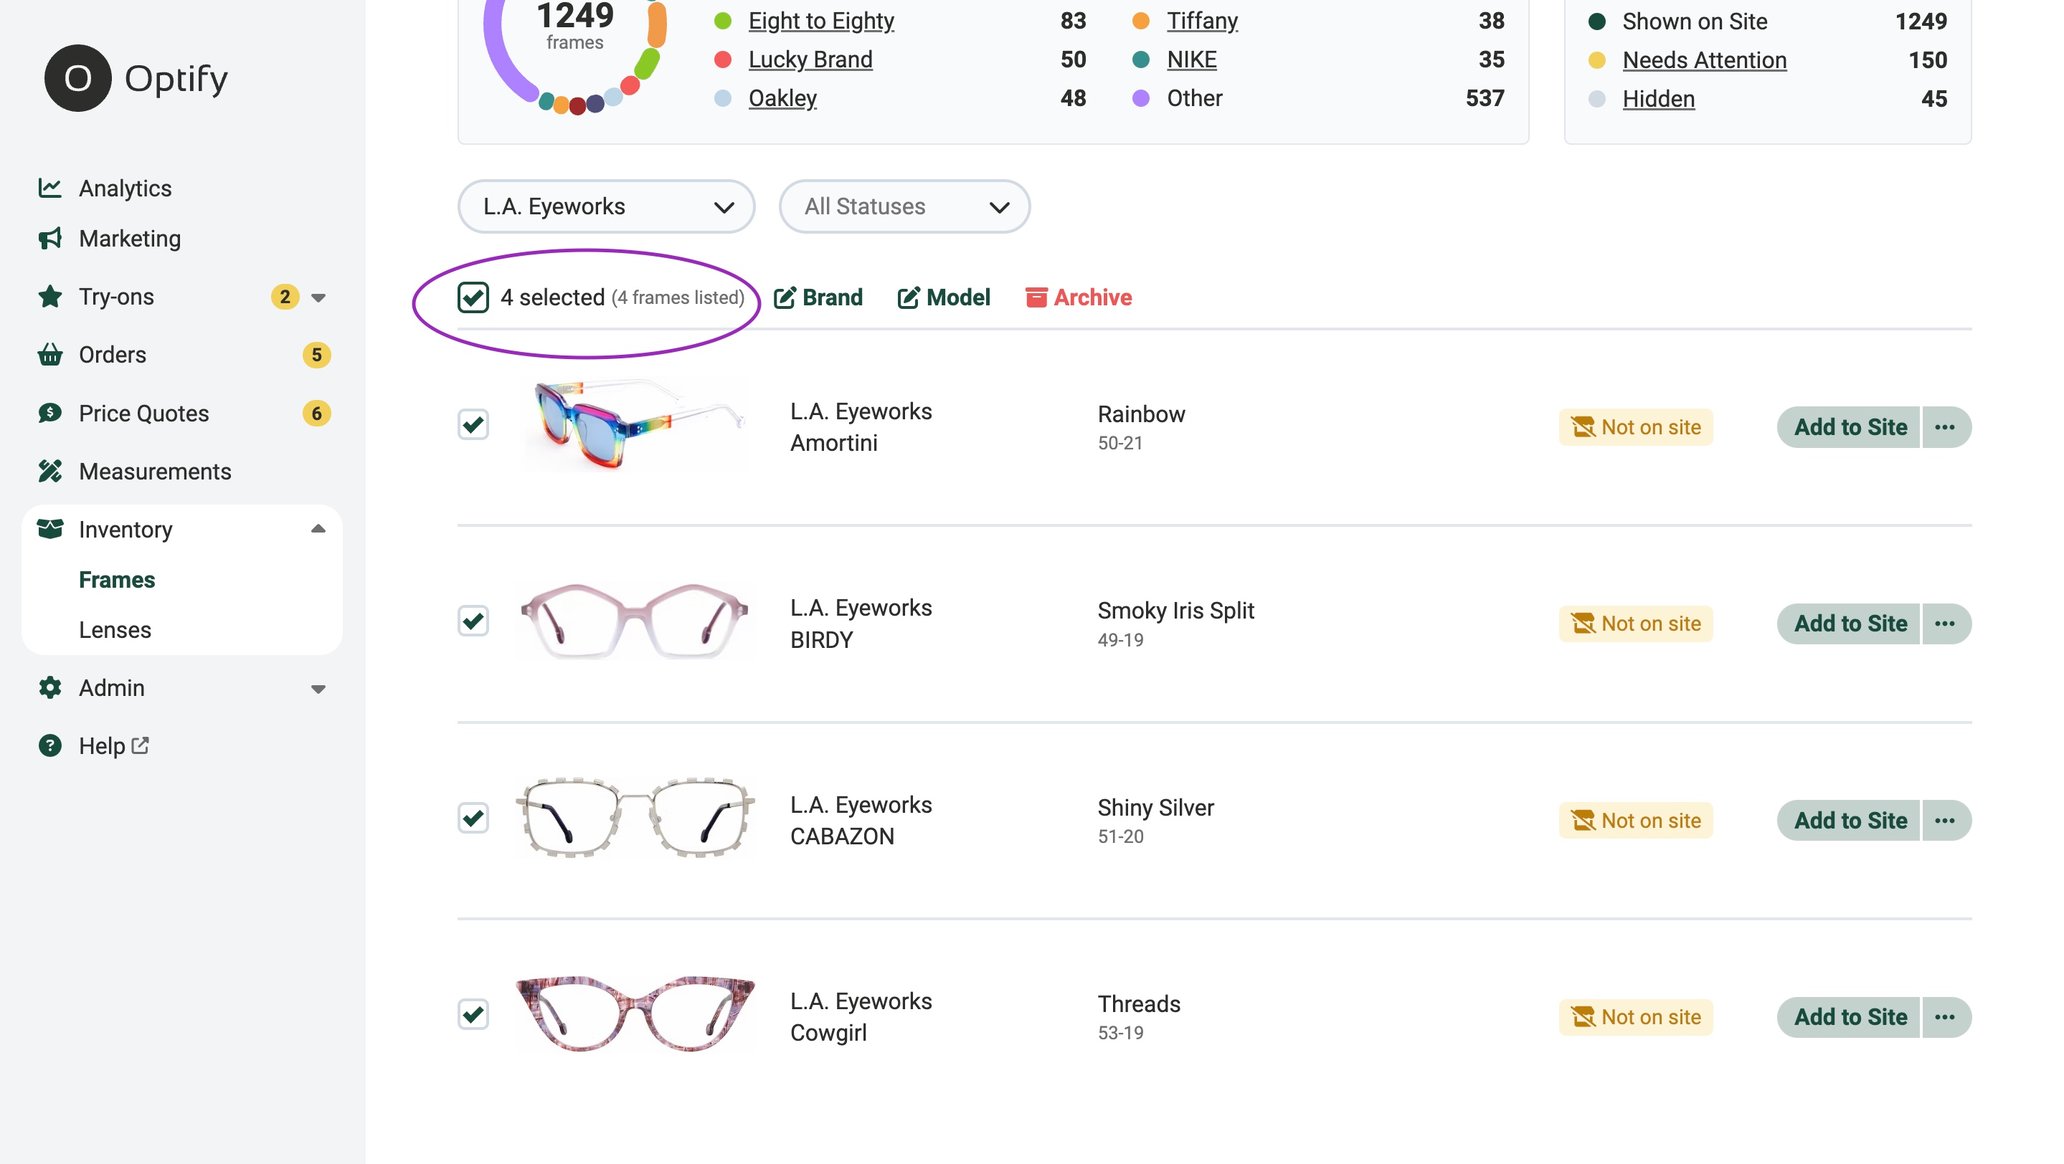Click the Archive trash icon

1035,297
